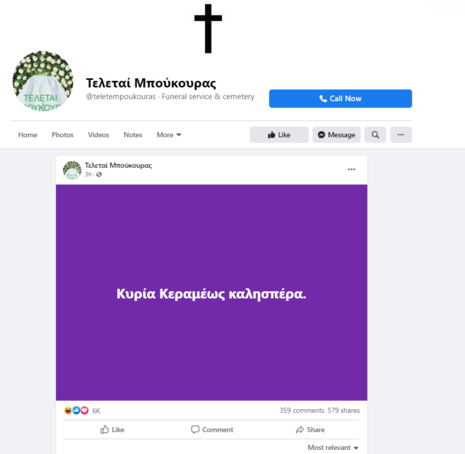Viewport: 465px width, 454px height.
Task: View the 579 shares link
Action: pos(344,410)
